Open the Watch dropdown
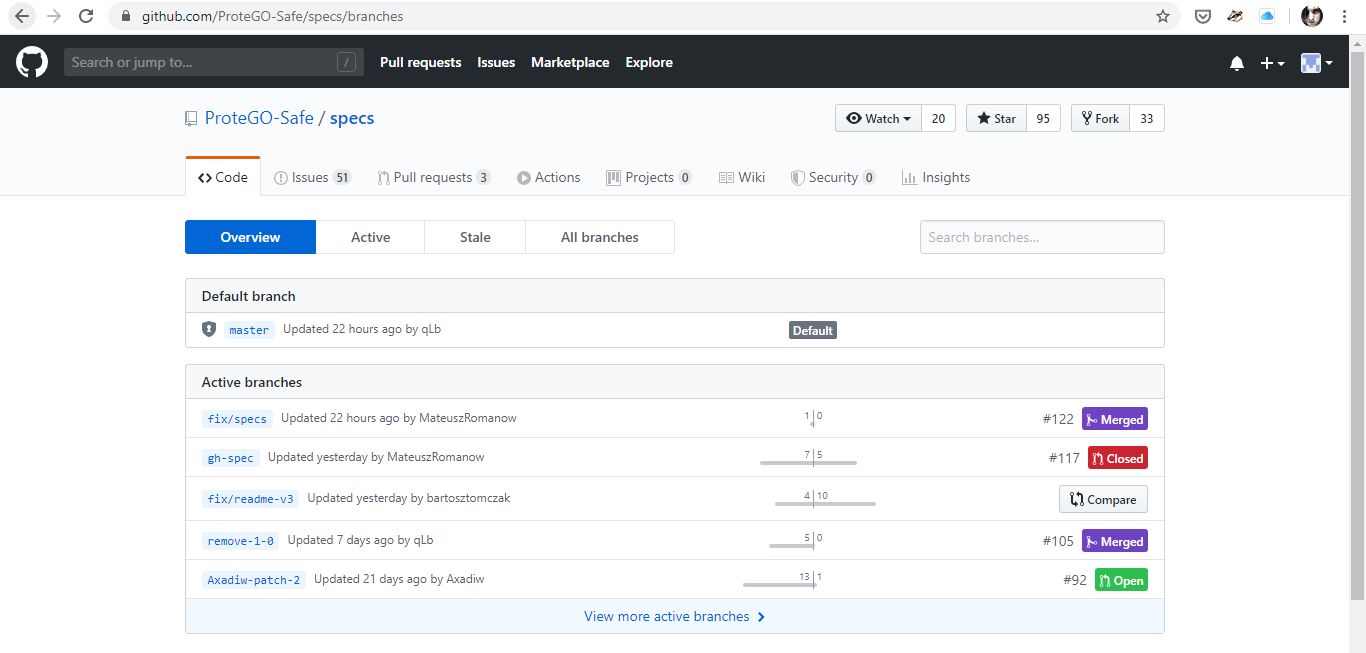 click(x=878, y=118)
